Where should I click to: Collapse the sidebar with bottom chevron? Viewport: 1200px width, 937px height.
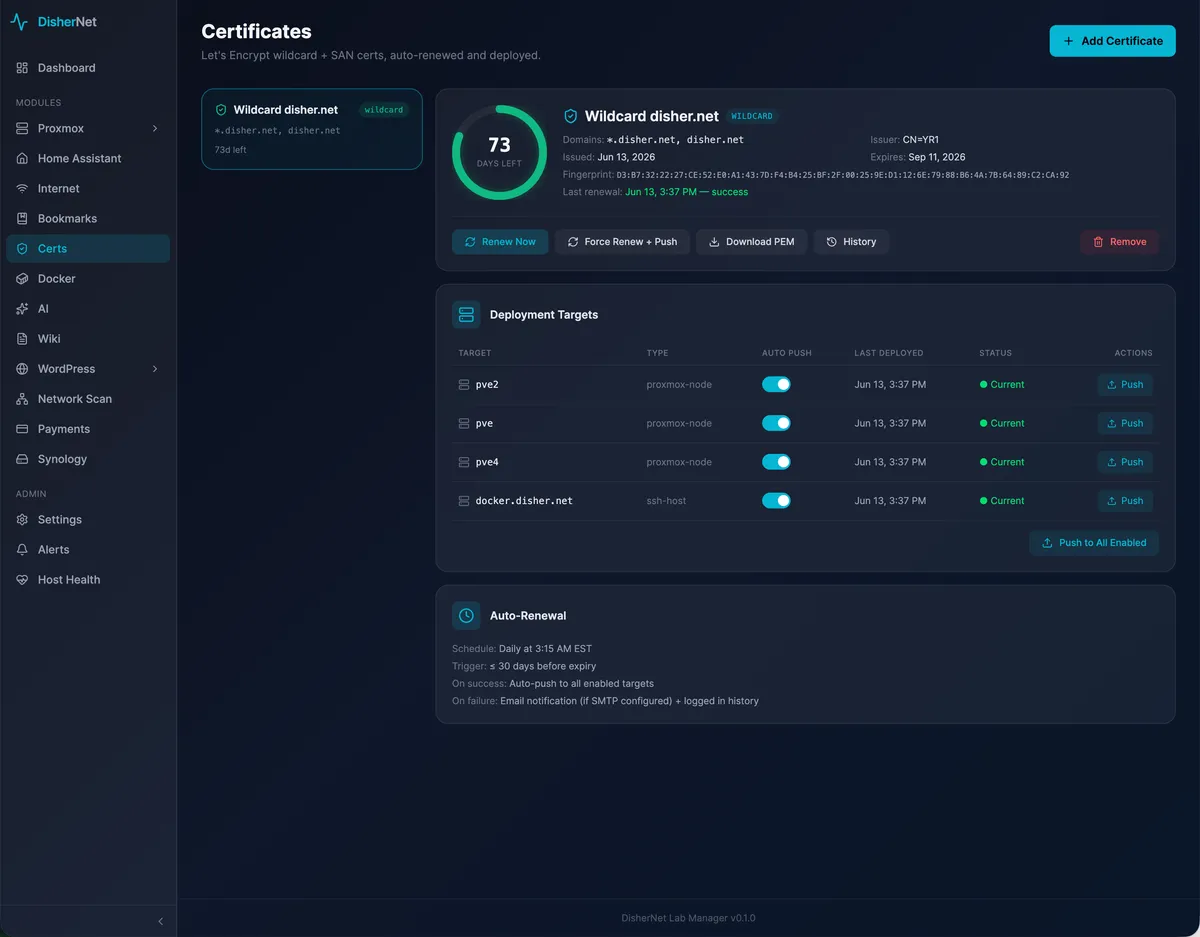(x=161, y=921)
